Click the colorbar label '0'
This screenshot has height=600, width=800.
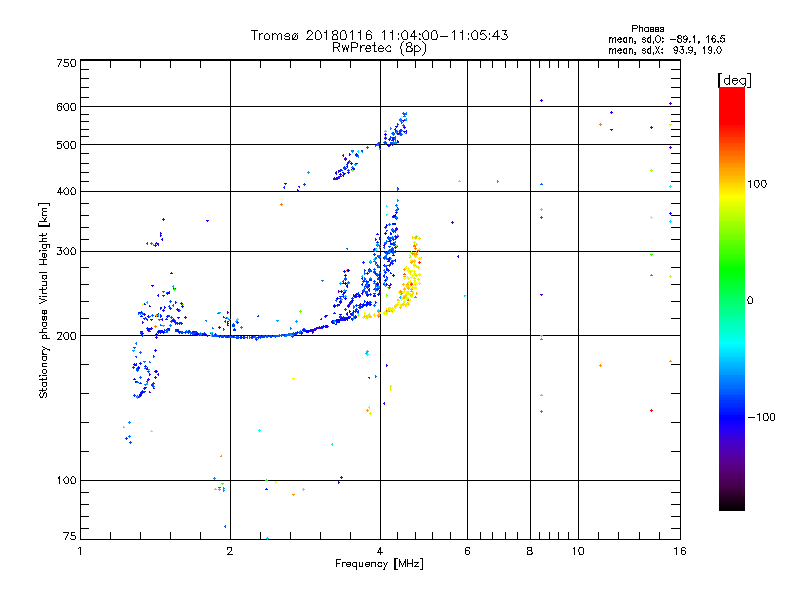coord(750,301)
